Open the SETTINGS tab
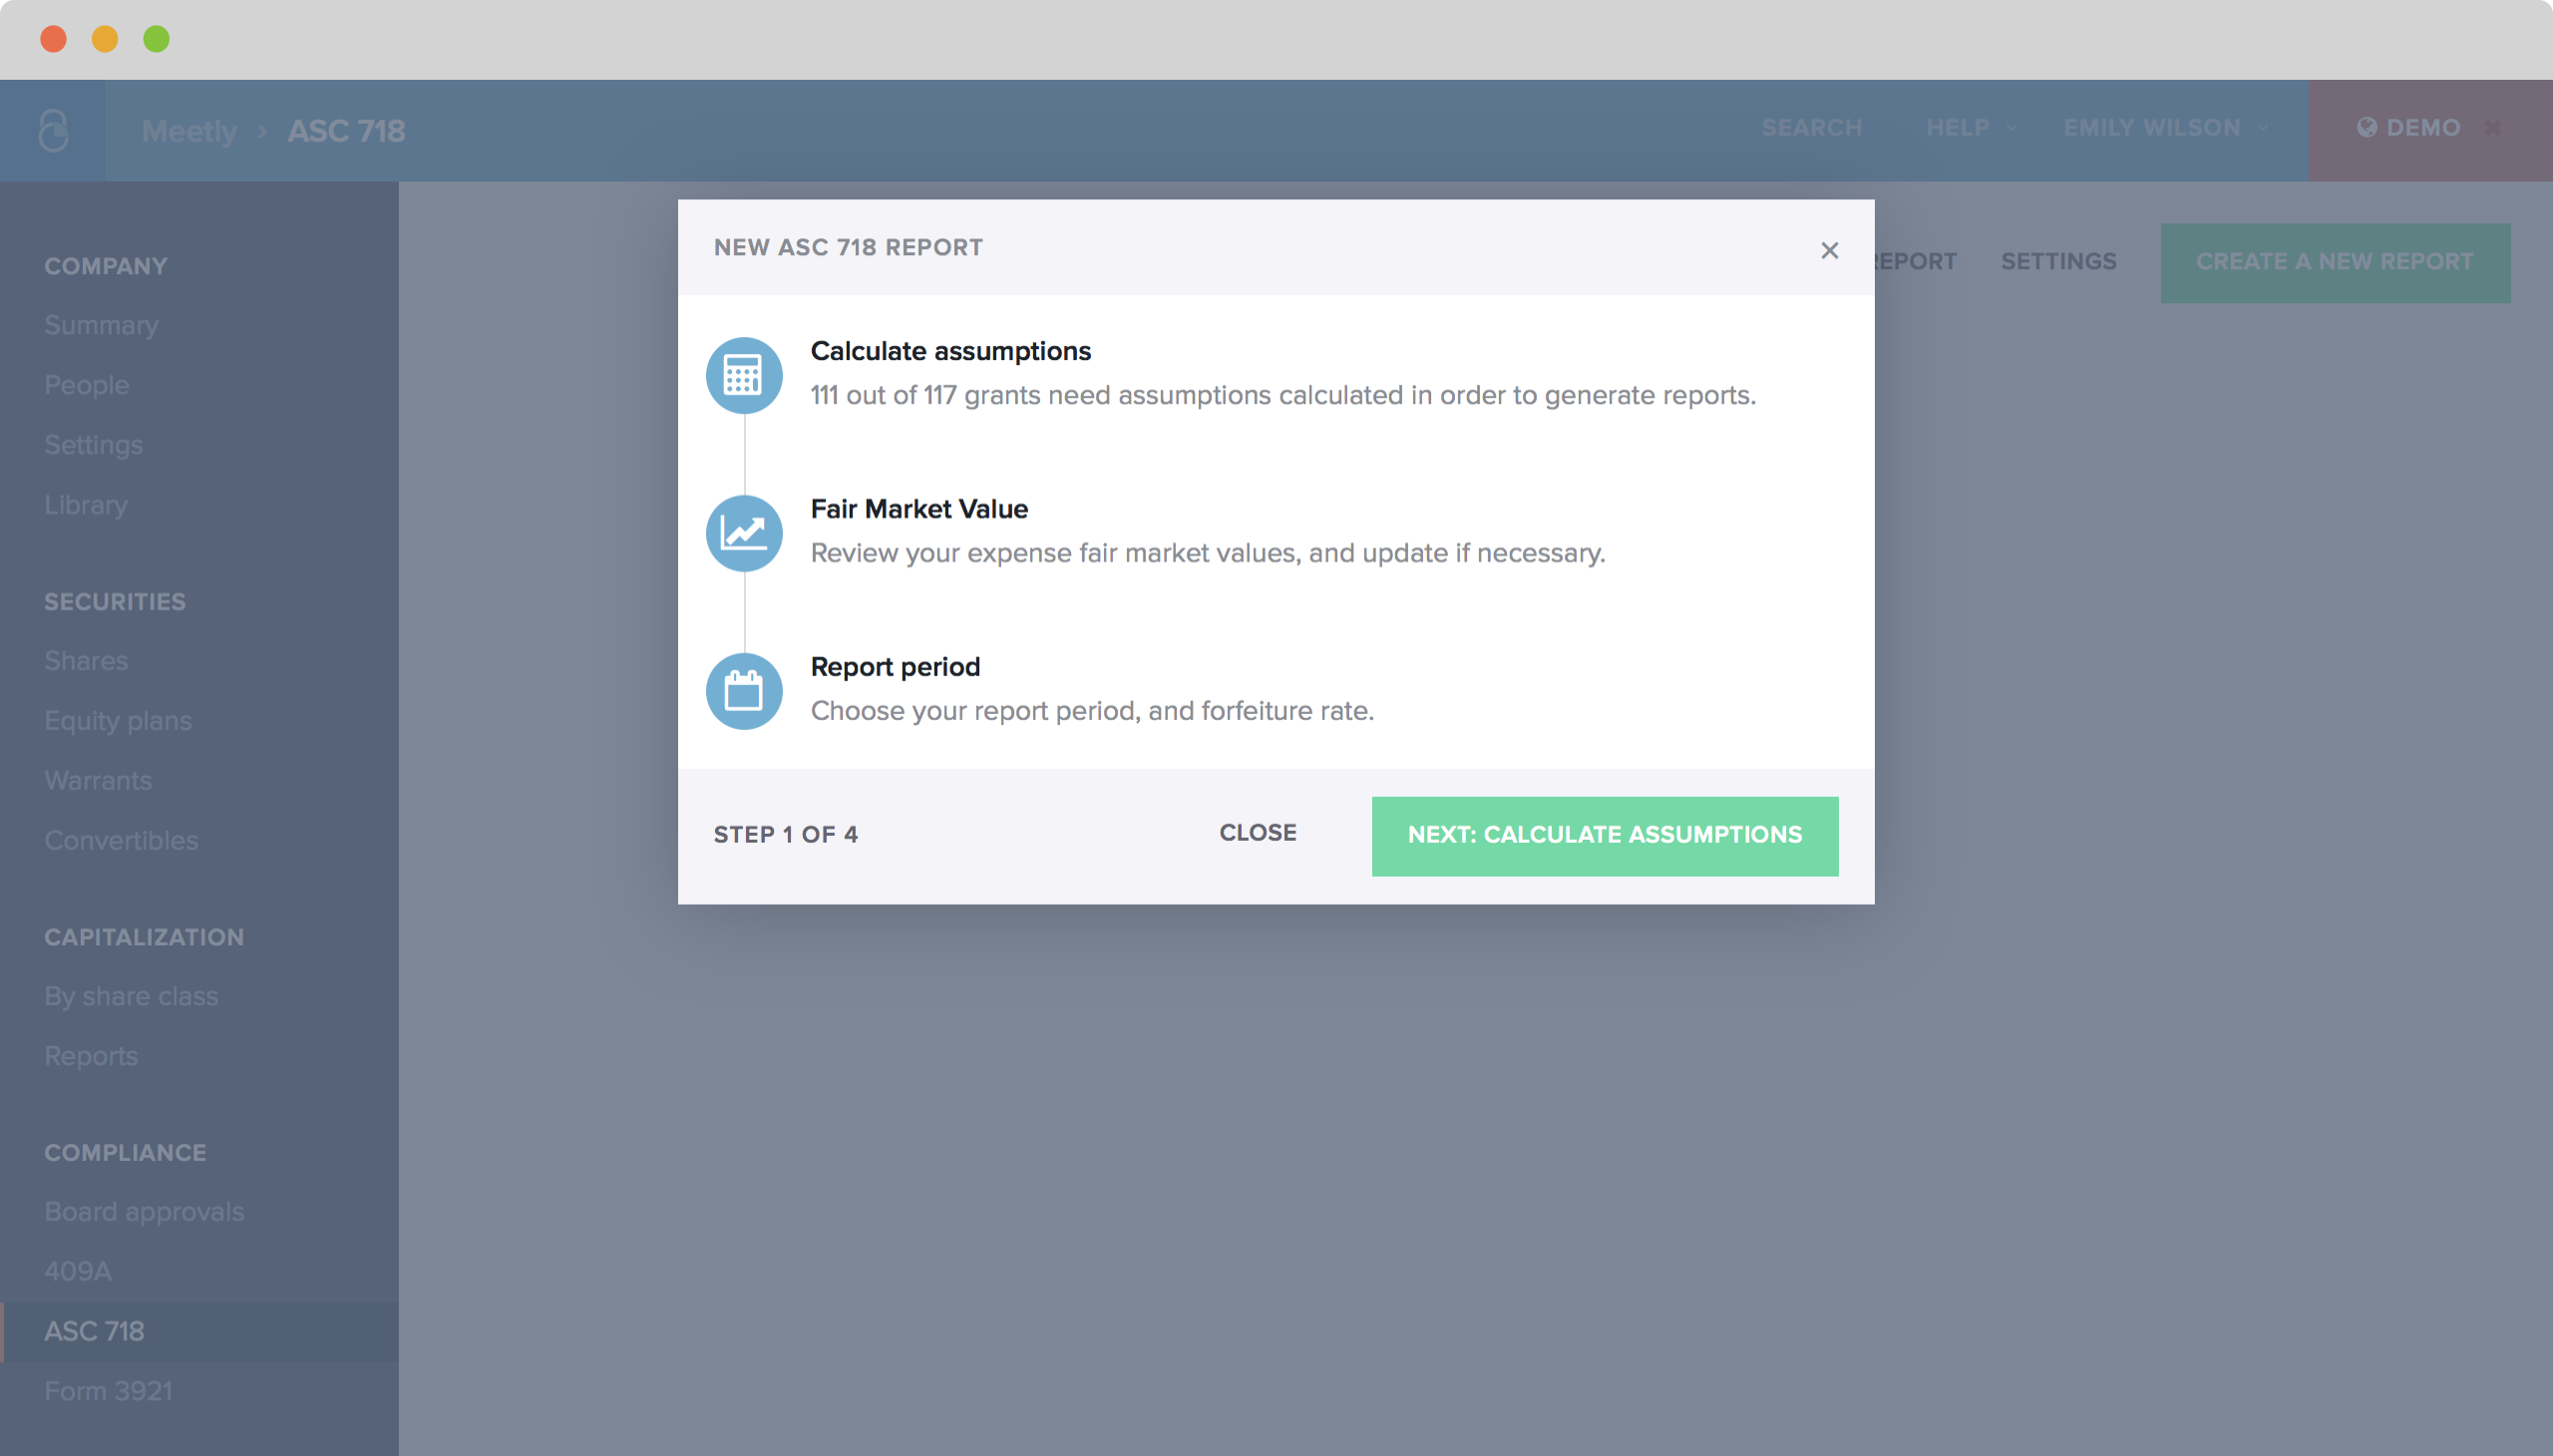The image size is (2553, 1456). 2058,262
